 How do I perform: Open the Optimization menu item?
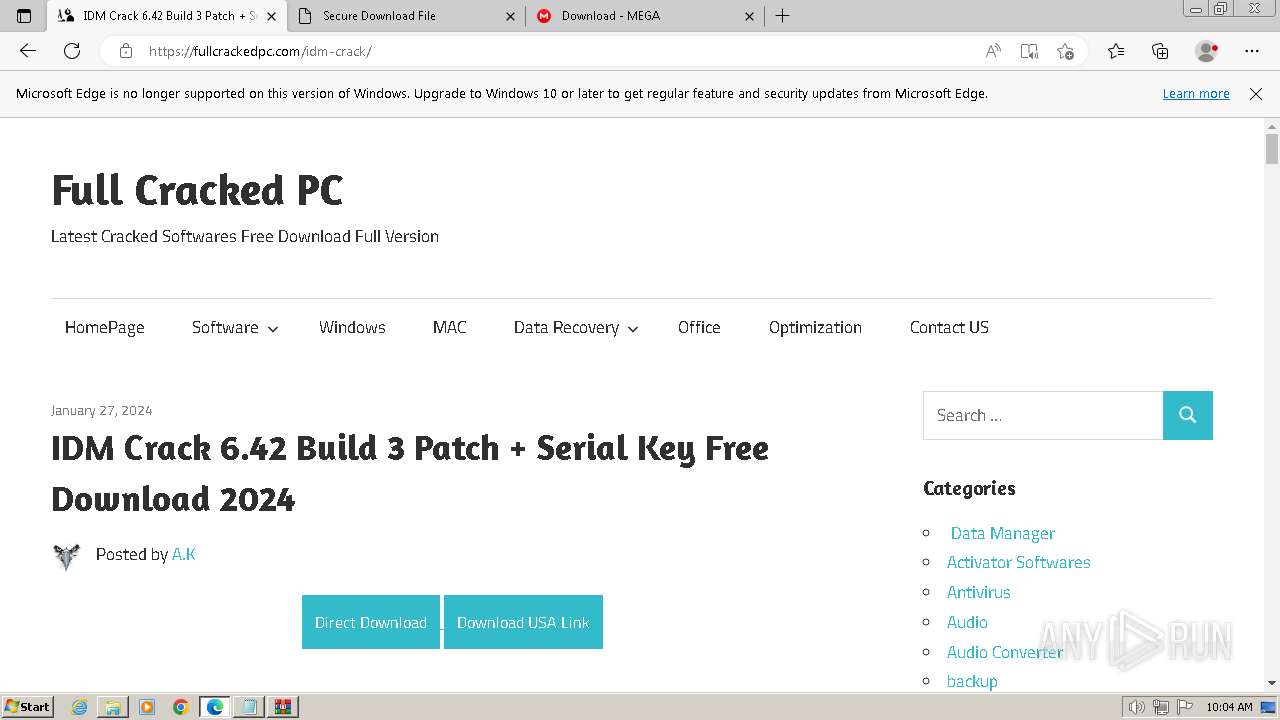pos(815,327)
